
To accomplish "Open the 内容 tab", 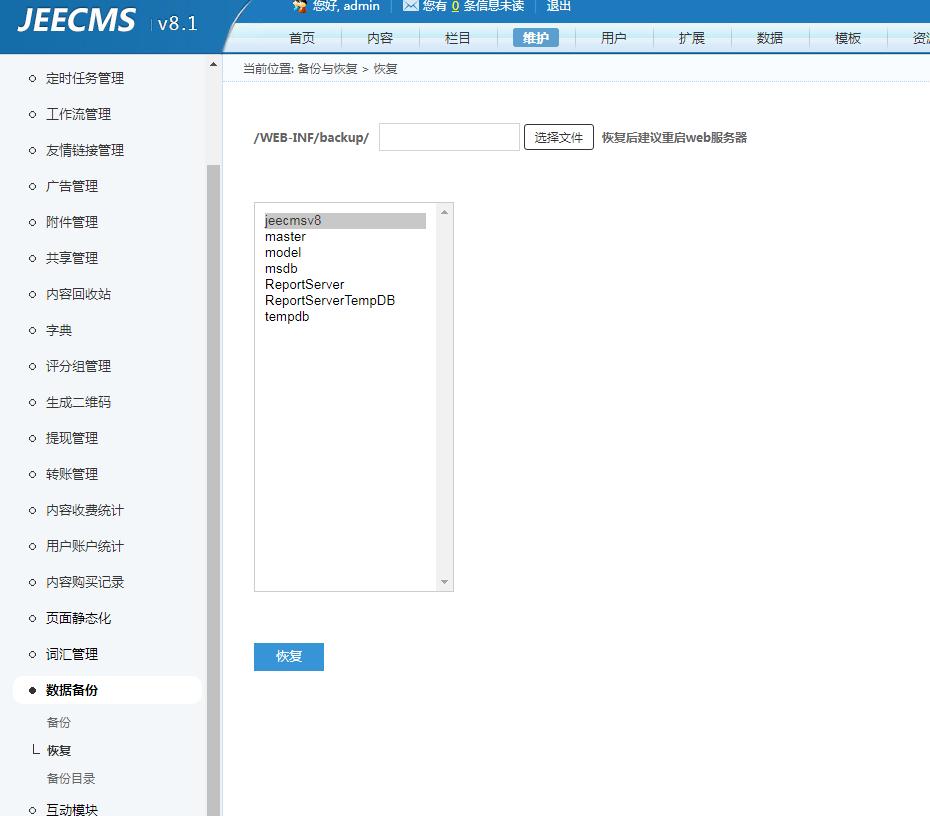I will (x=380, y=38).
